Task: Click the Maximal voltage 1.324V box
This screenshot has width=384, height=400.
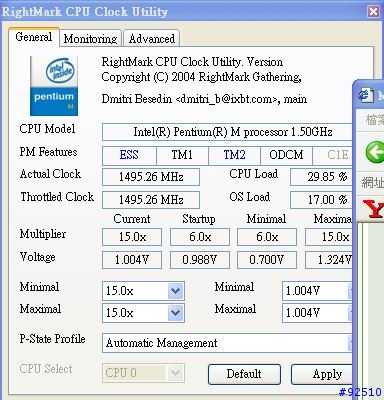Action: [329, 260]
